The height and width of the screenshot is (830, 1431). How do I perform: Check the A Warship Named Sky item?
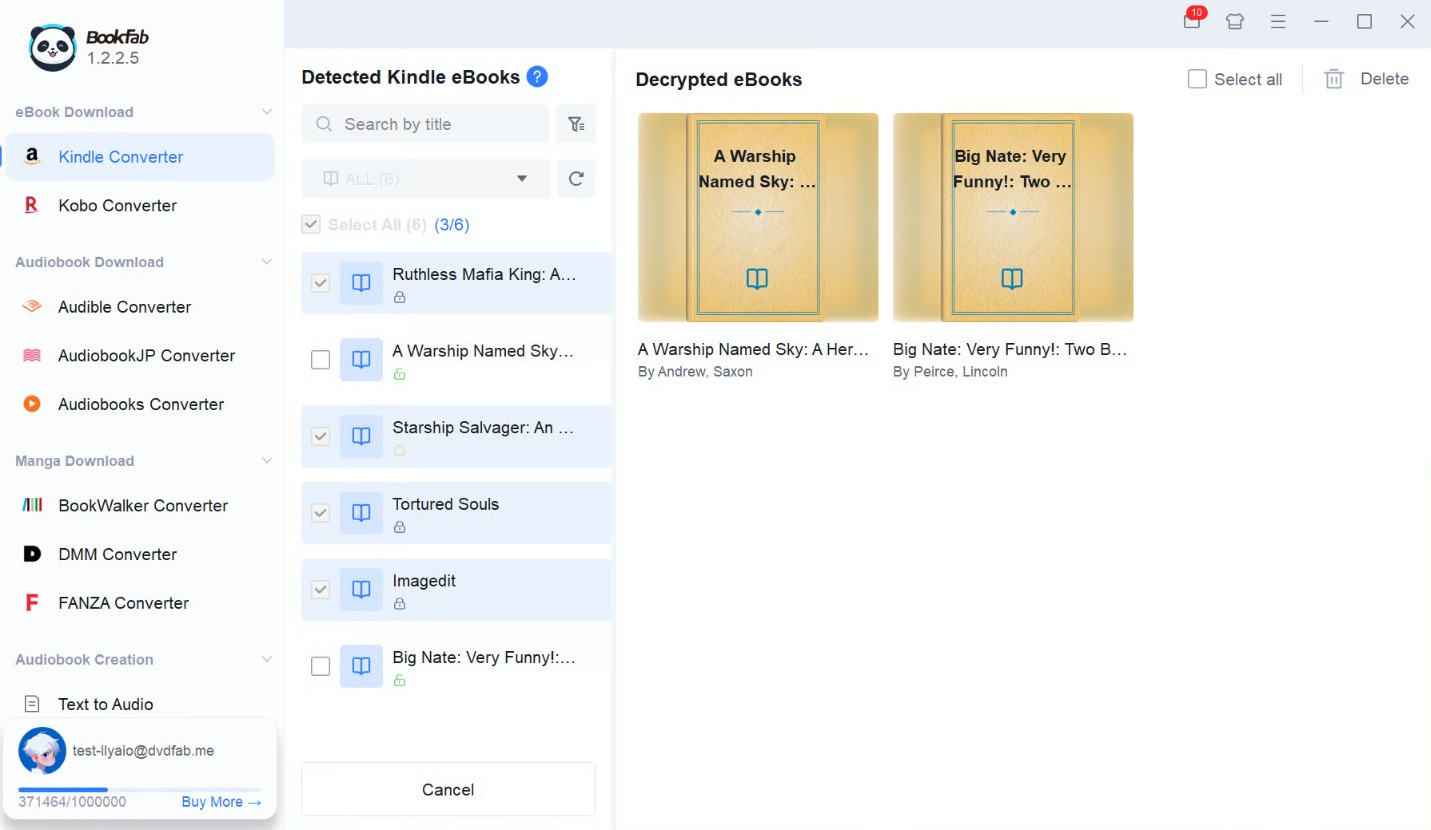pyautogui.click(x=320, y=360)
